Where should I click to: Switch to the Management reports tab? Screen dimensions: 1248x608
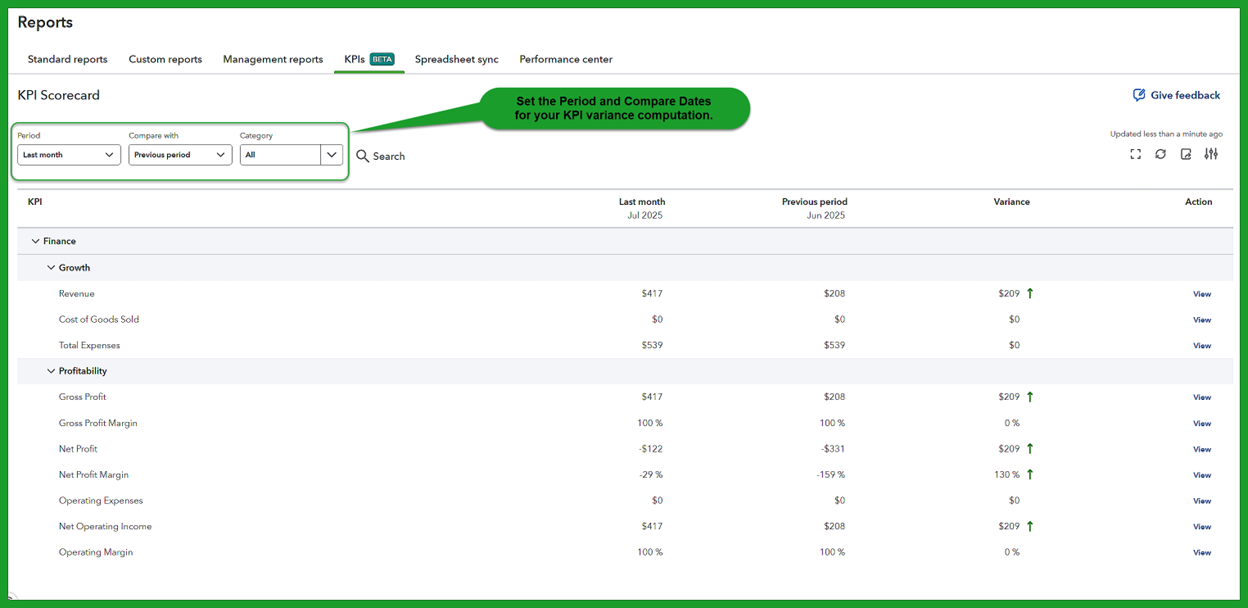(x=272, y=59)
